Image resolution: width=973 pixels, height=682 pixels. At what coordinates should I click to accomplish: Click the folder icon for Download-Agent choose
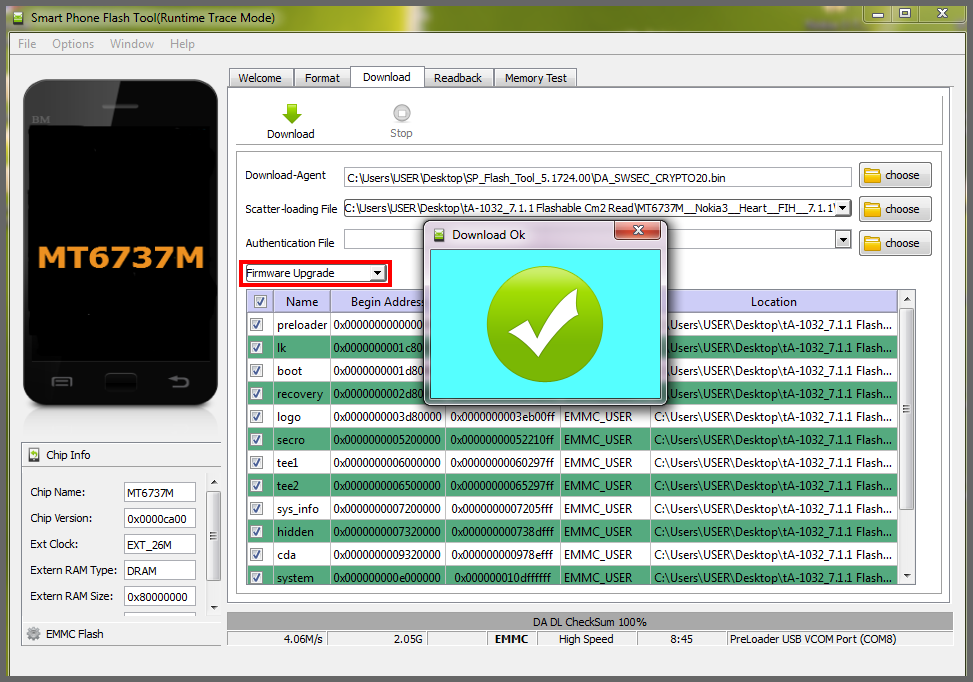click(x=872, y=176)
